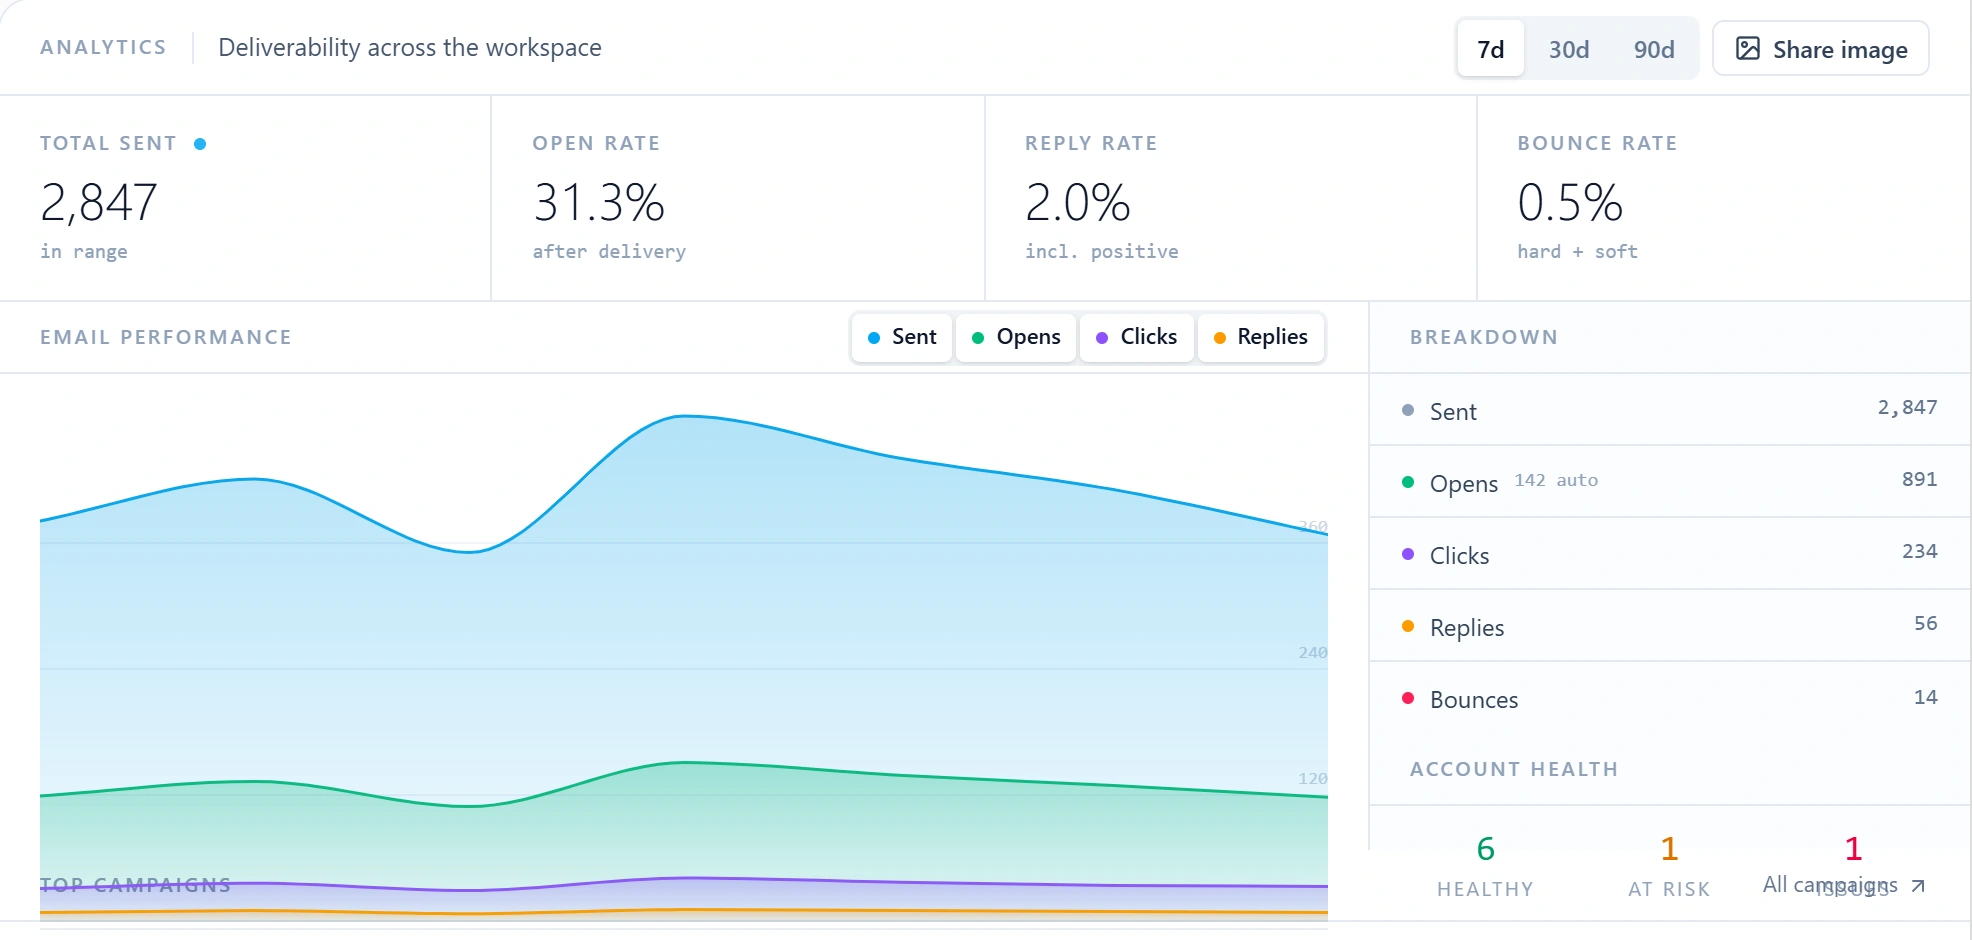Select the Clicks row in Breakdown

(1669, 554)
